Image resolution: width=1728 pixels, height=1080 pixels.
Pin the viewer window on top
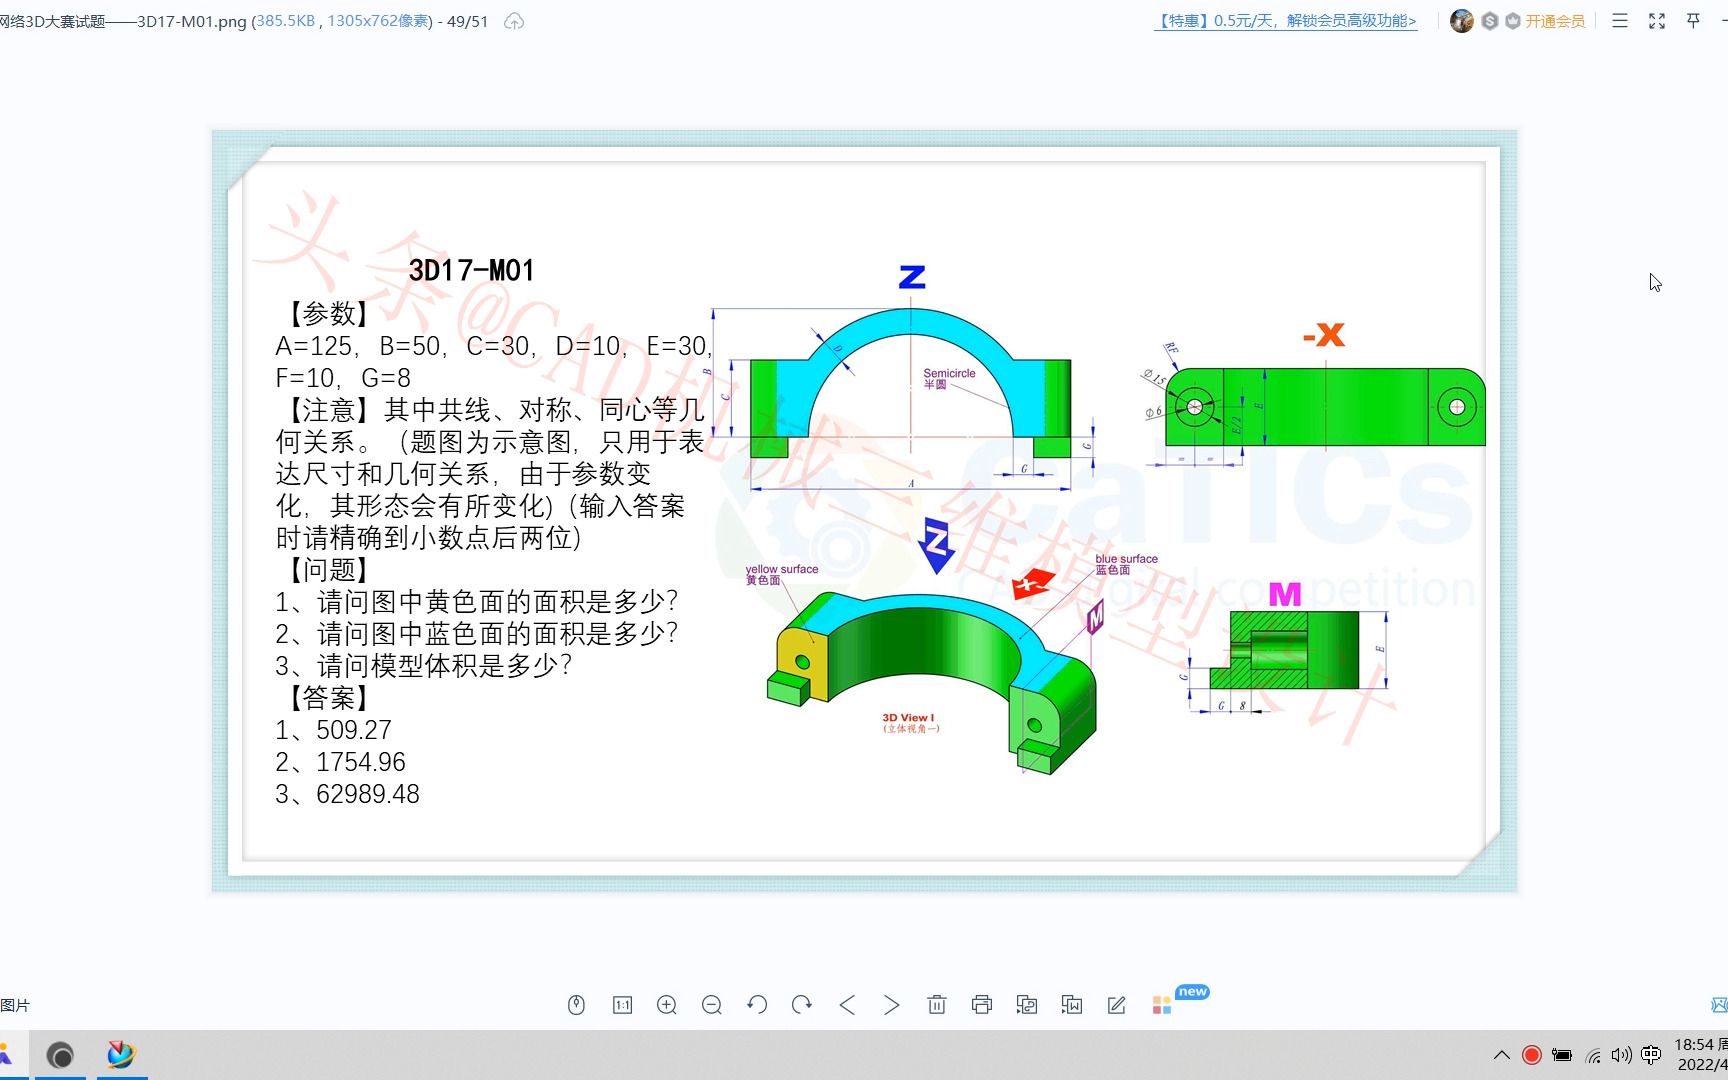1693,21
